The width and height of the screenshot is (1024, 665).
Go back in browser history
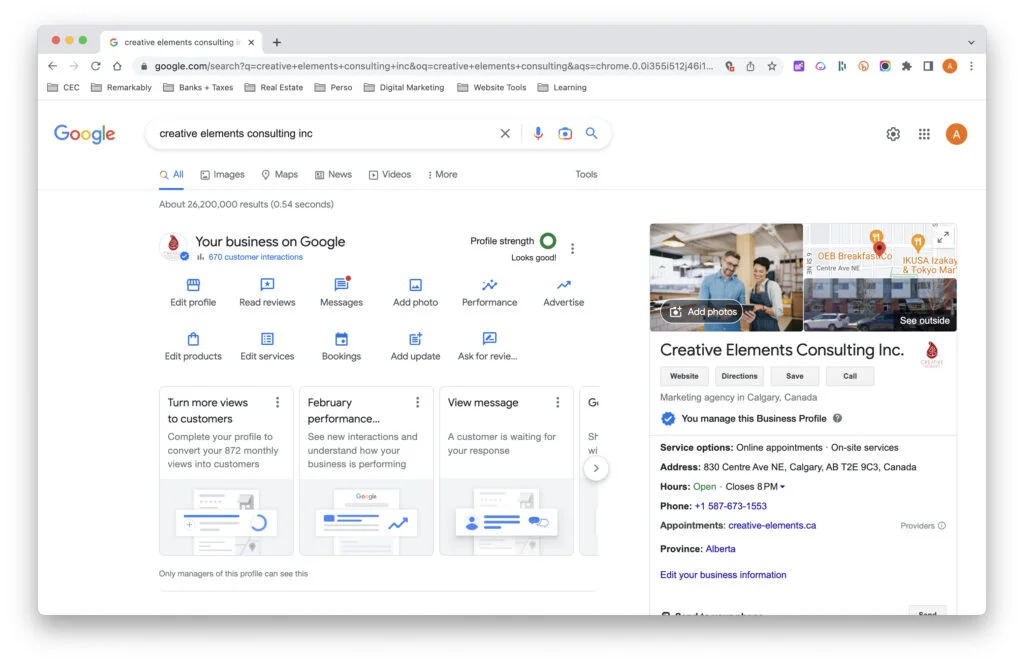pos(52,66)
